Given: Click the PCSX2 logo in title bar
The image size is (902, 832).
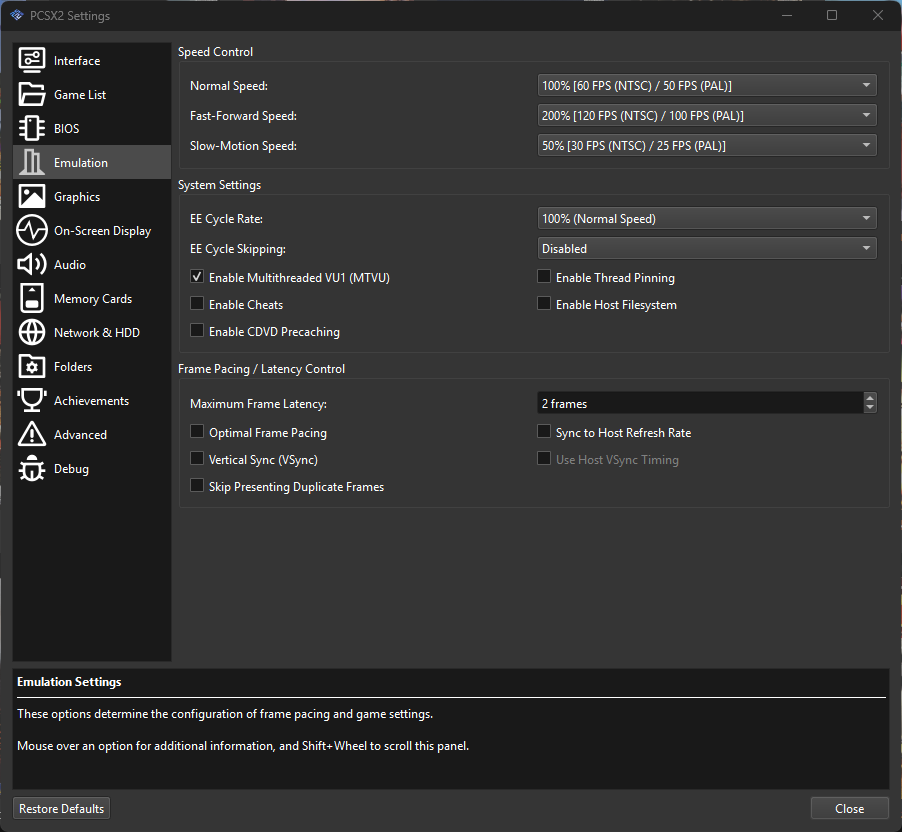Looking at the screenshot, I should (x=17, y=16).
